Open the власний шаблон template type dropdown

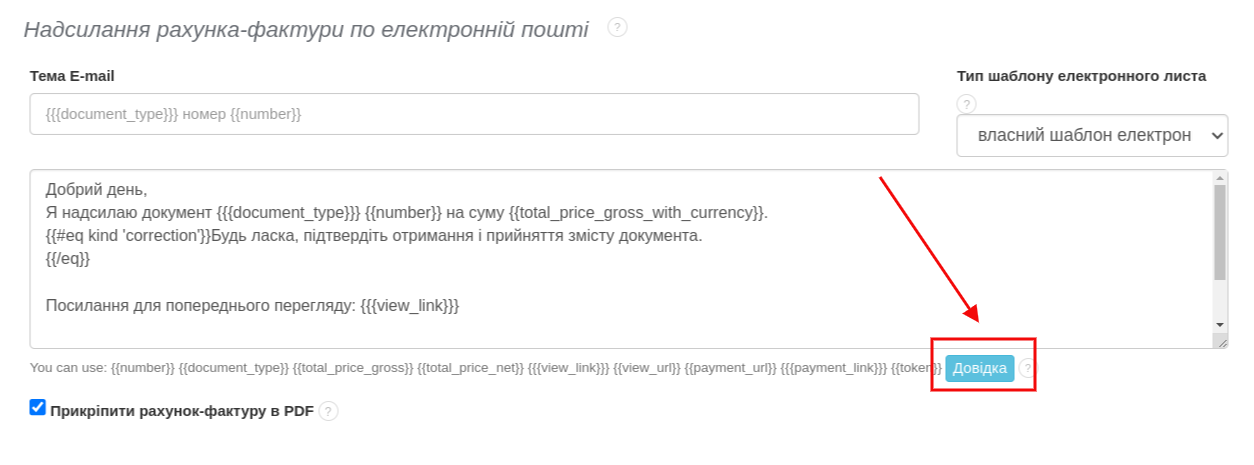click(1091, 135)
